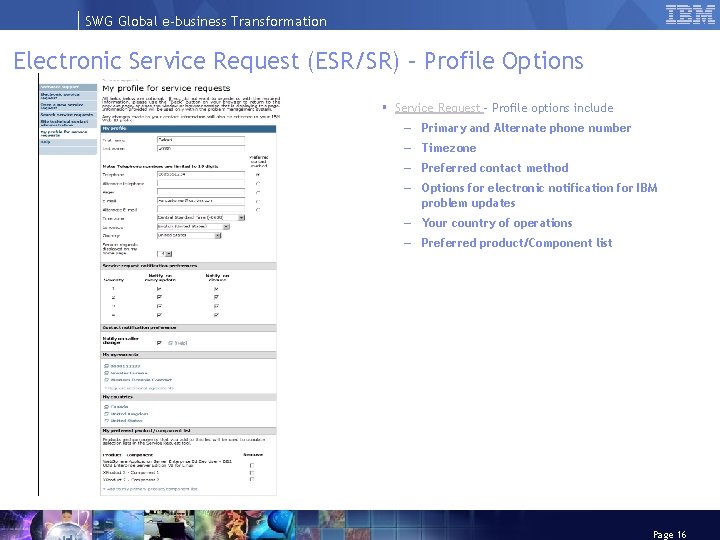Toggle severity 3 notify on every update
The image size is (720, 540).
coord(159,306)
